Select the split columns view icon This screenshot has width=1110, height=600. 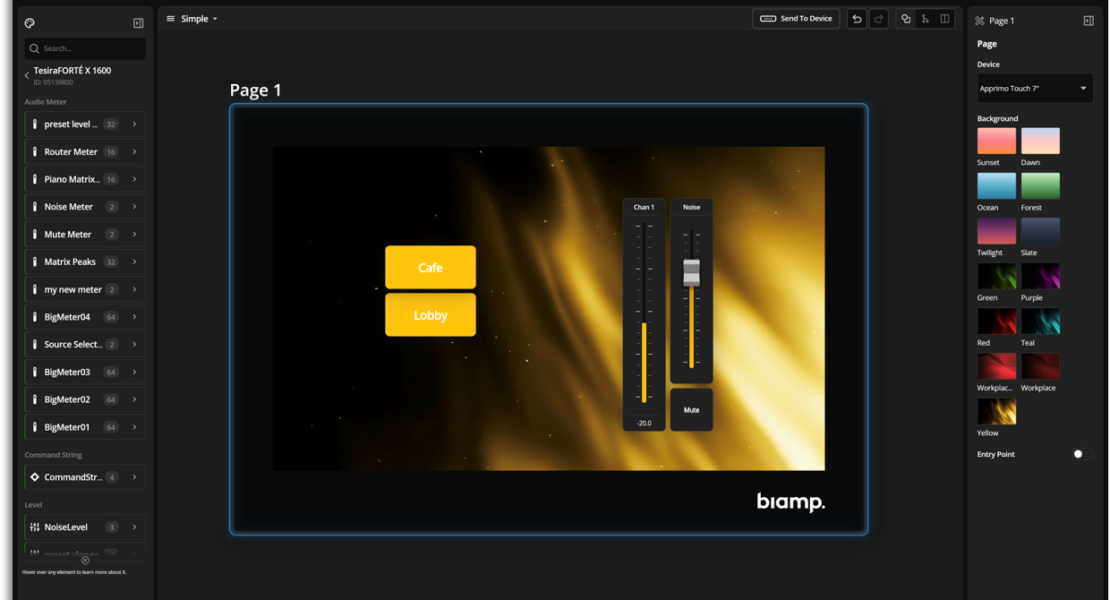coord(945,19)
